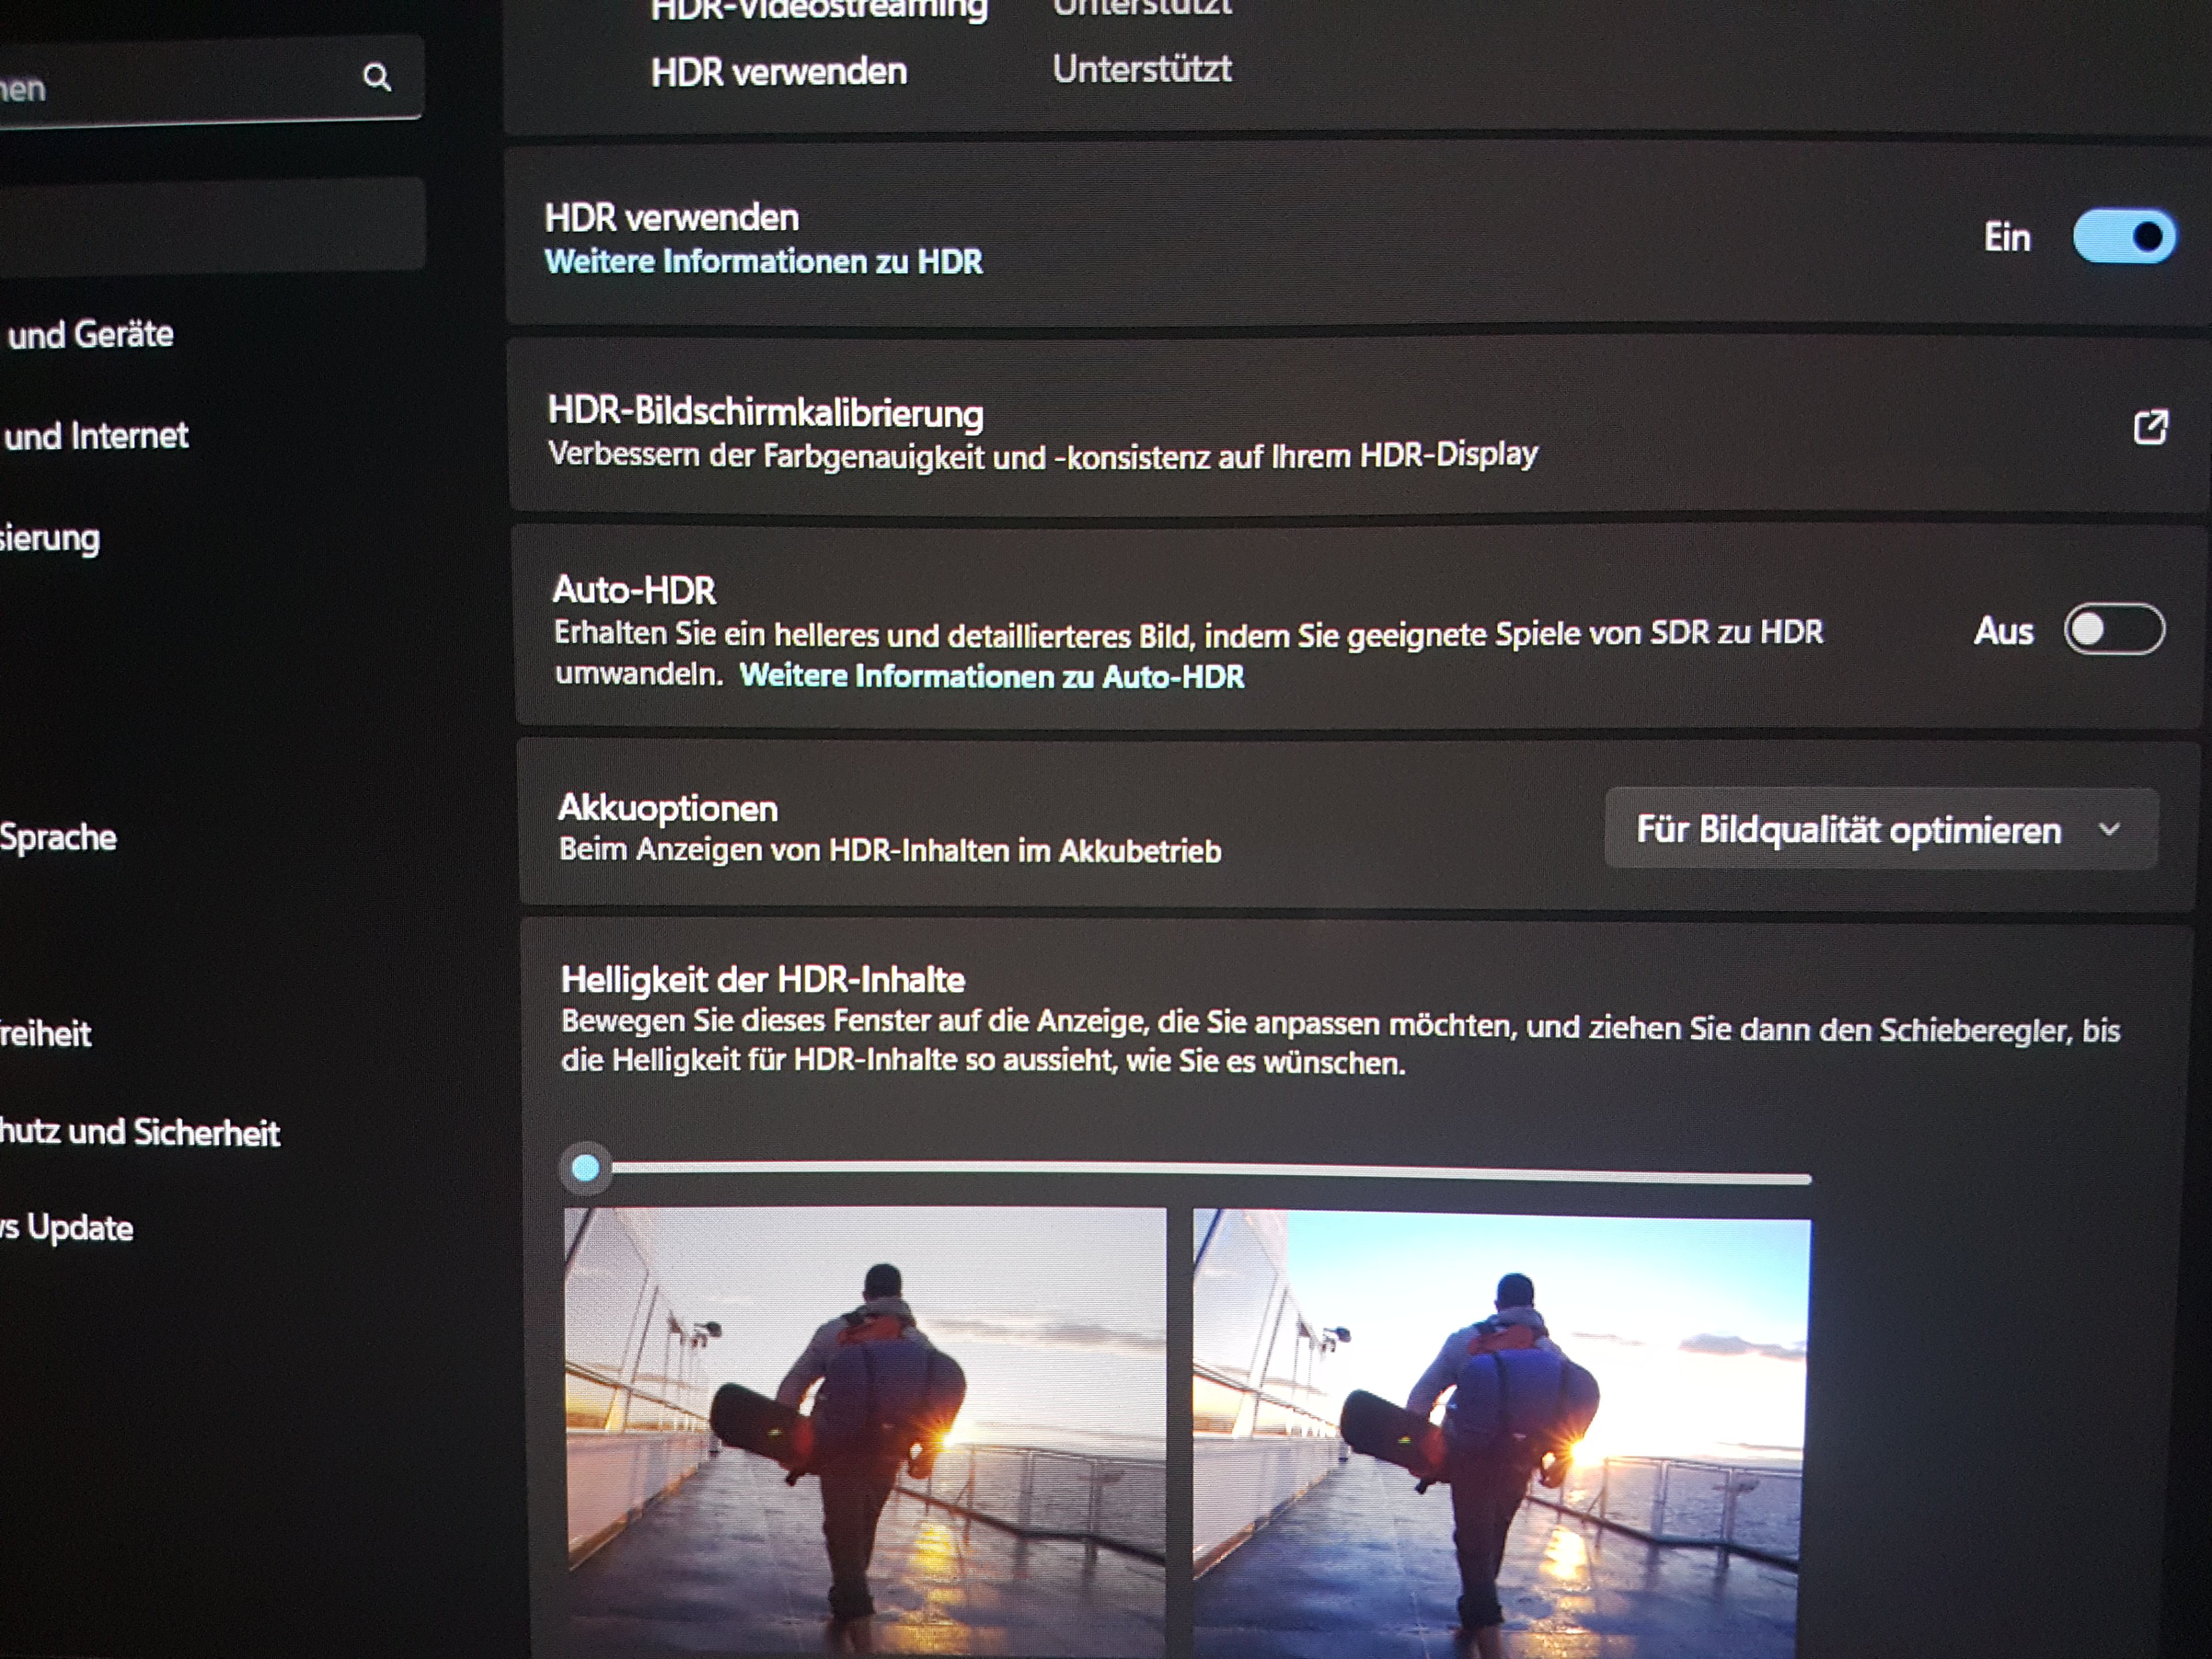Open the Sprache sidebar section

[58, 837]
